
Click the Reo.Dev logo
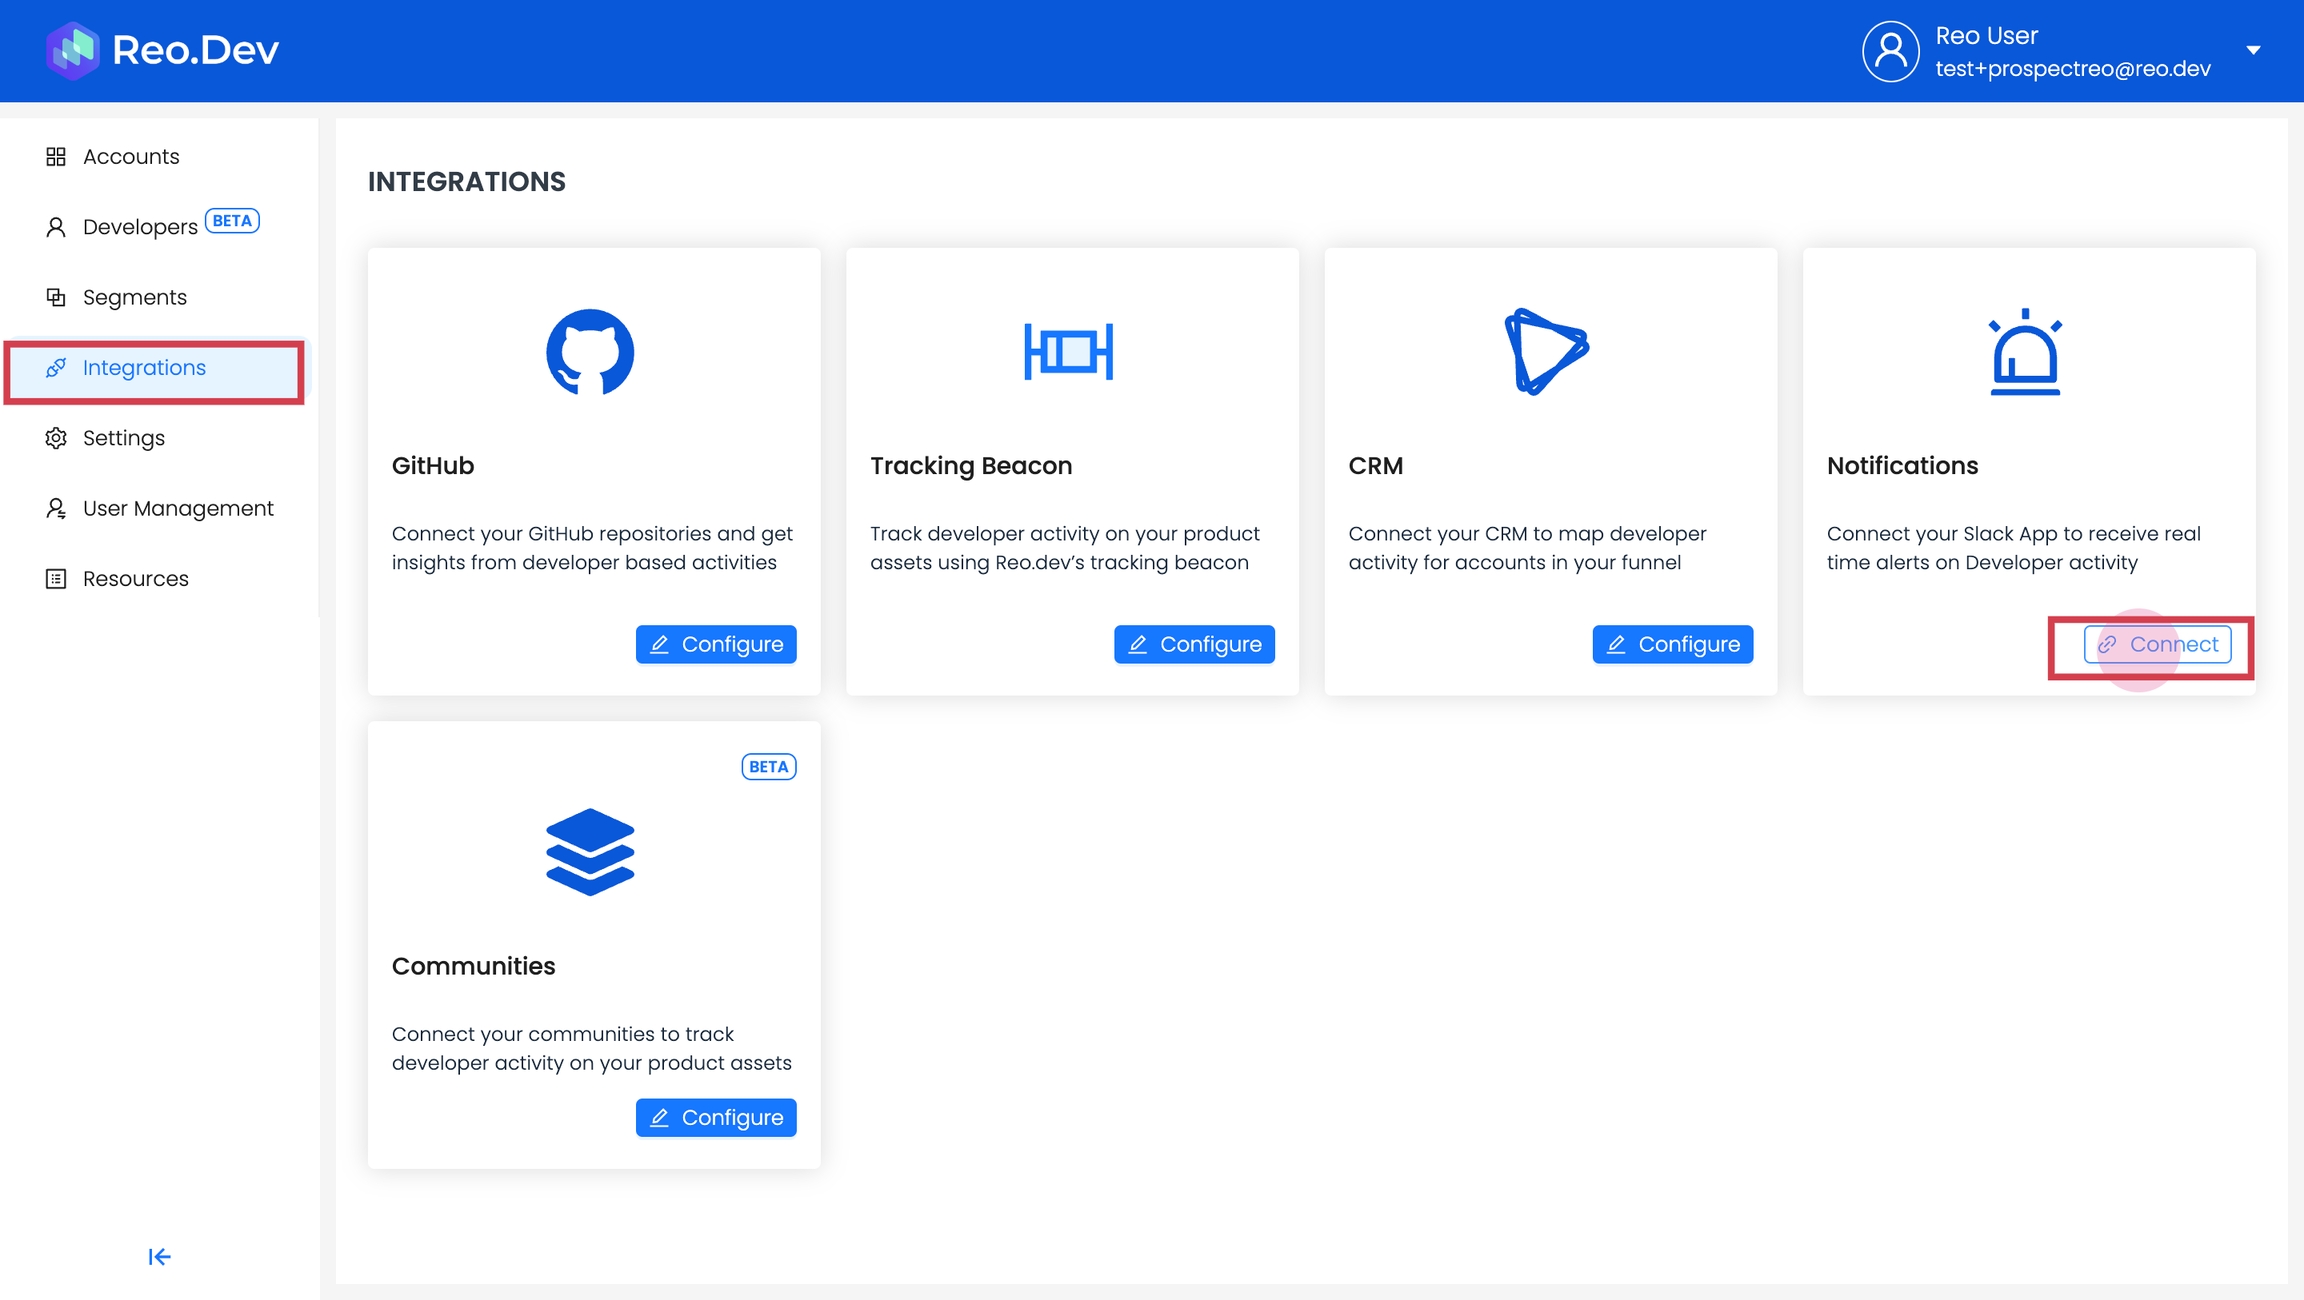click(x=162, y=50)
